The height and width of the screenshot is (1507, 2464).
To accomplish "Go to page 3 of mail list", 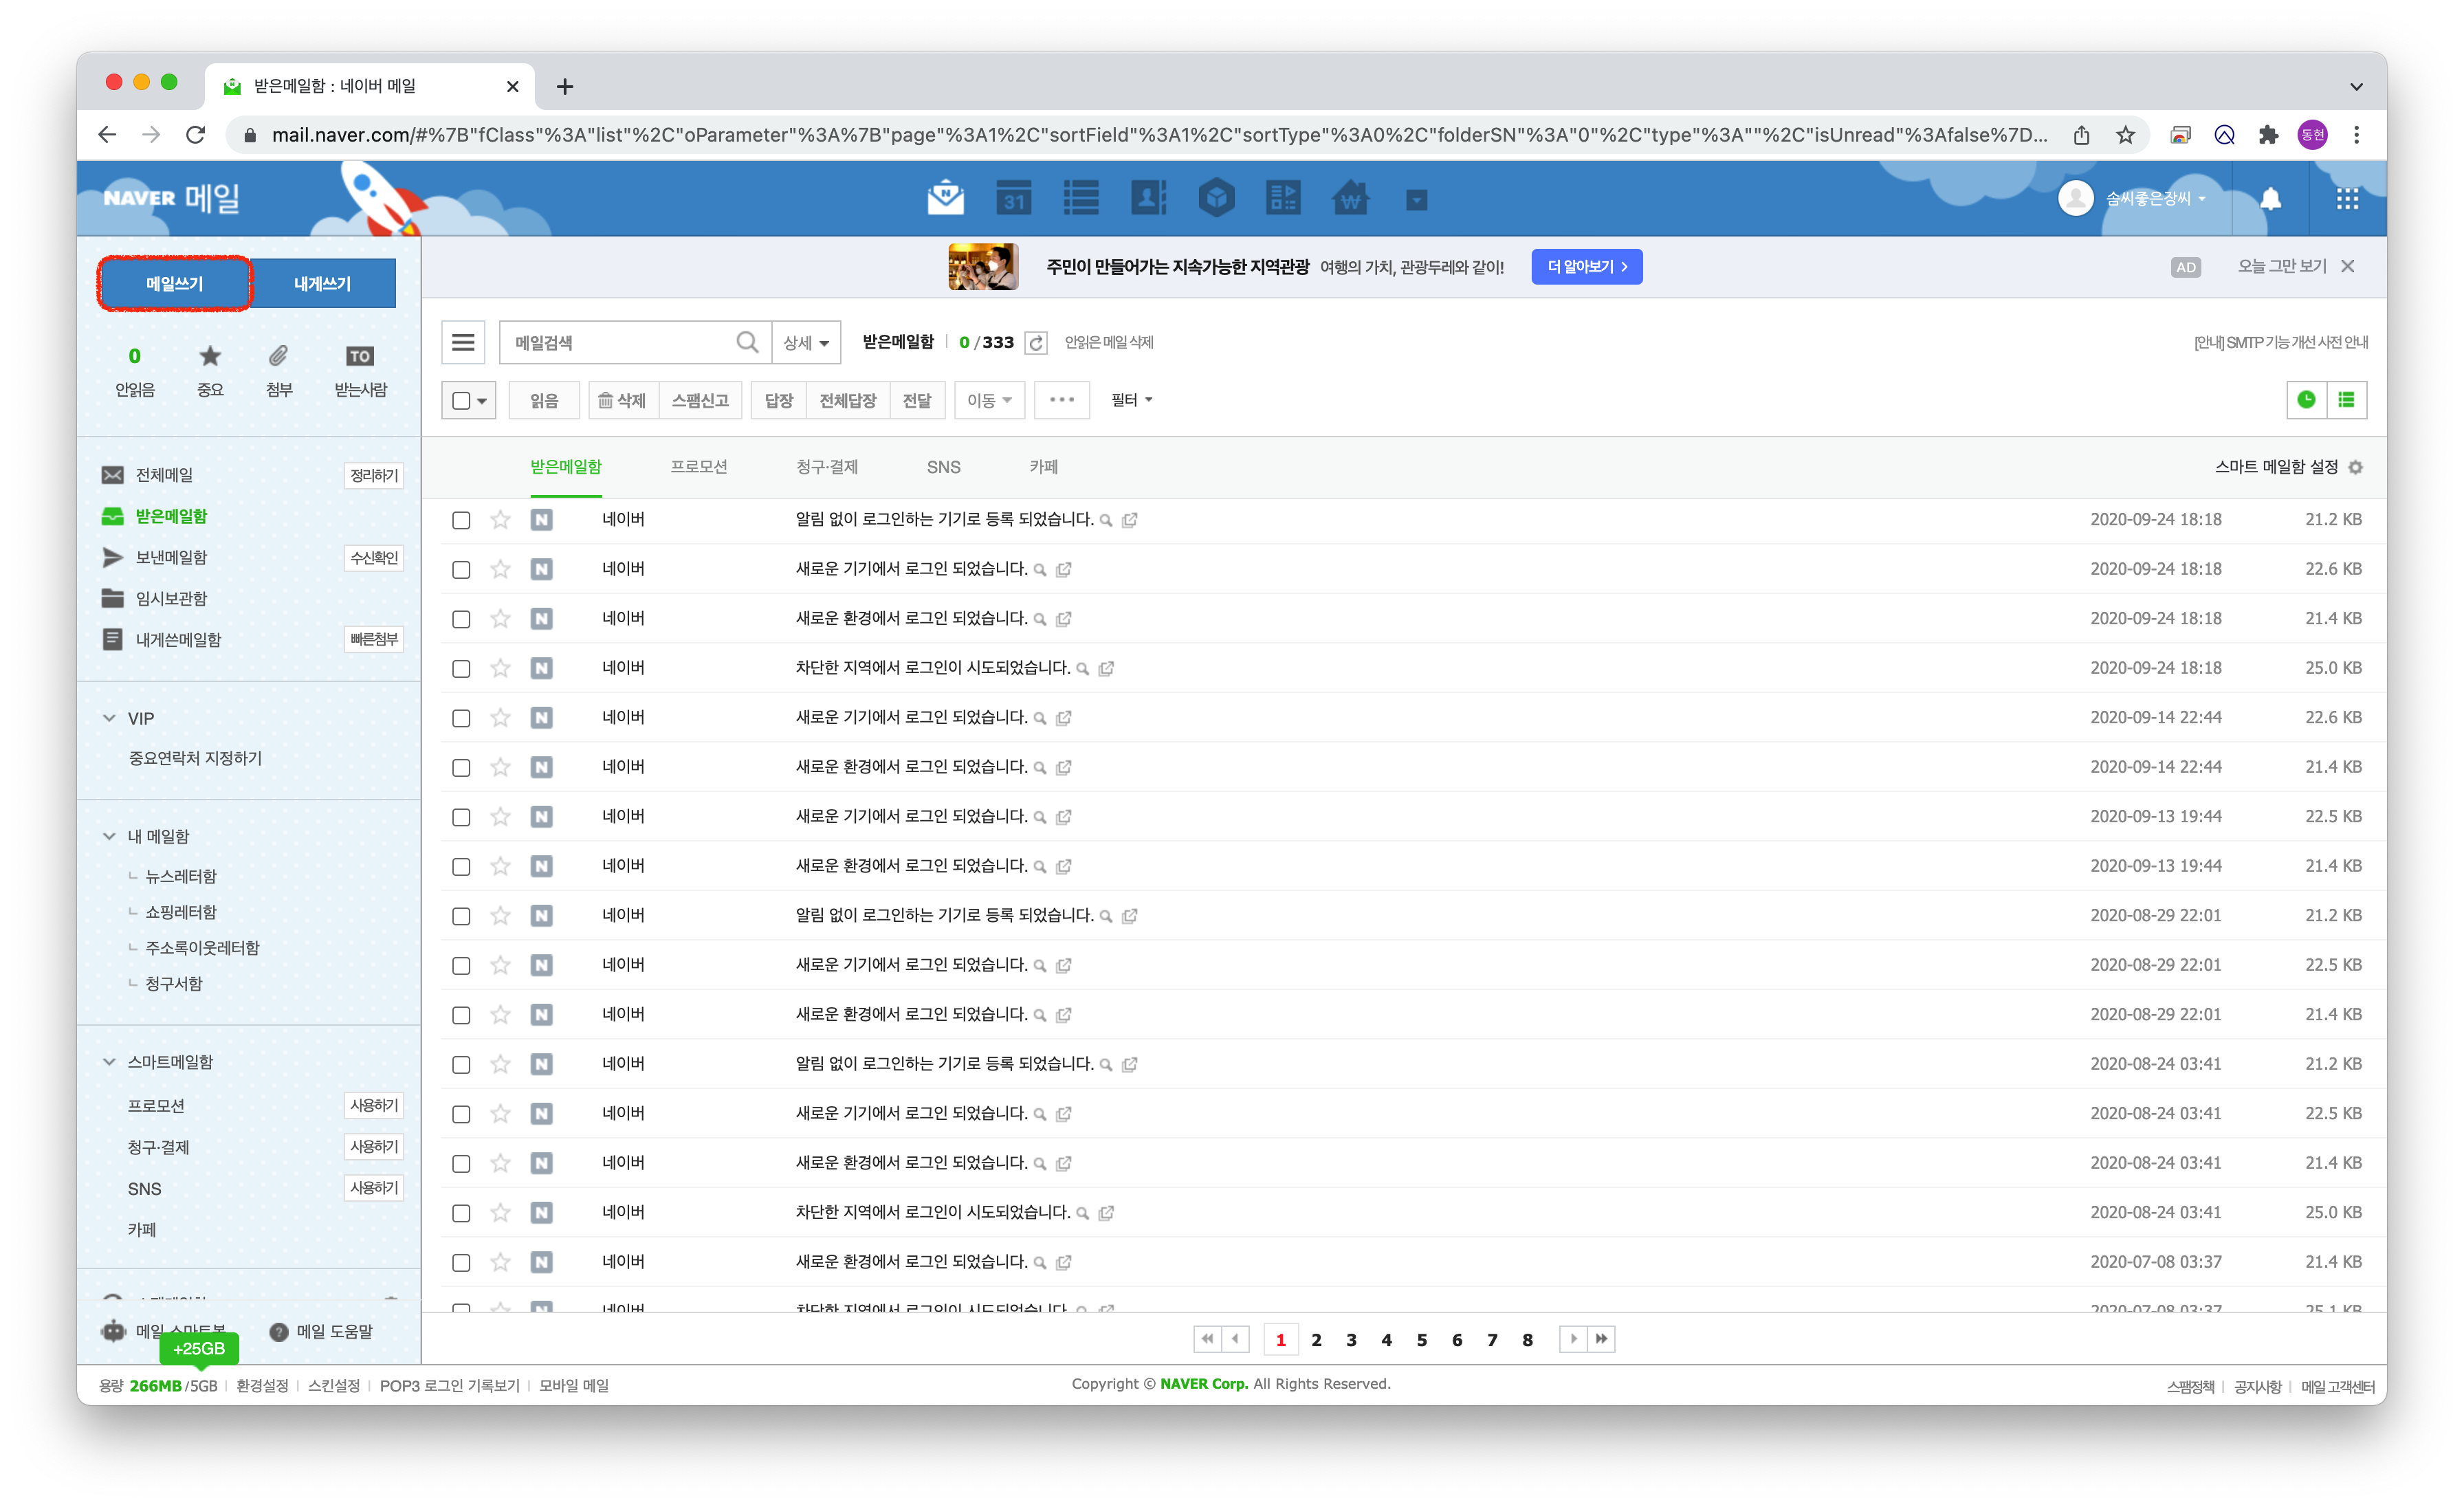I will (x=1351, y=1340).
